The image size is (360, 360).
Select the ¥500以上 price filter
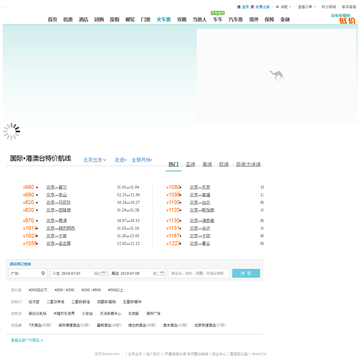coord(116,290)
